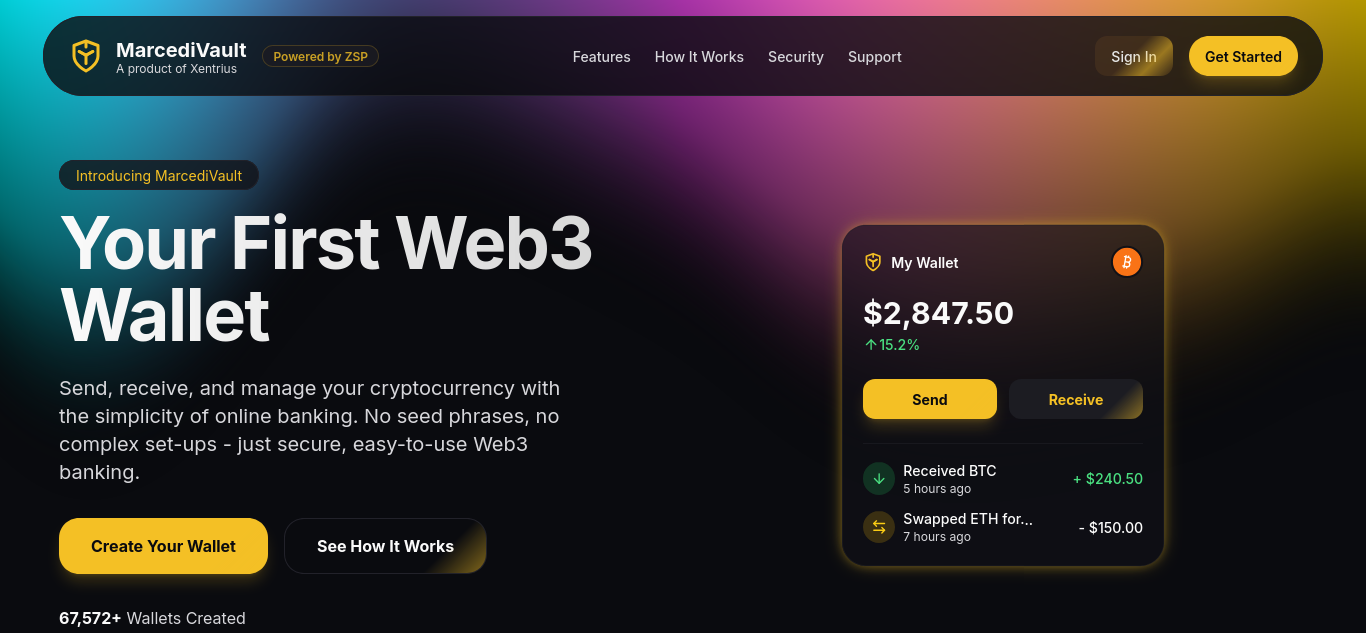The image size is (1366, 633).
Task: Click See How It Works button
Action: 385,546
